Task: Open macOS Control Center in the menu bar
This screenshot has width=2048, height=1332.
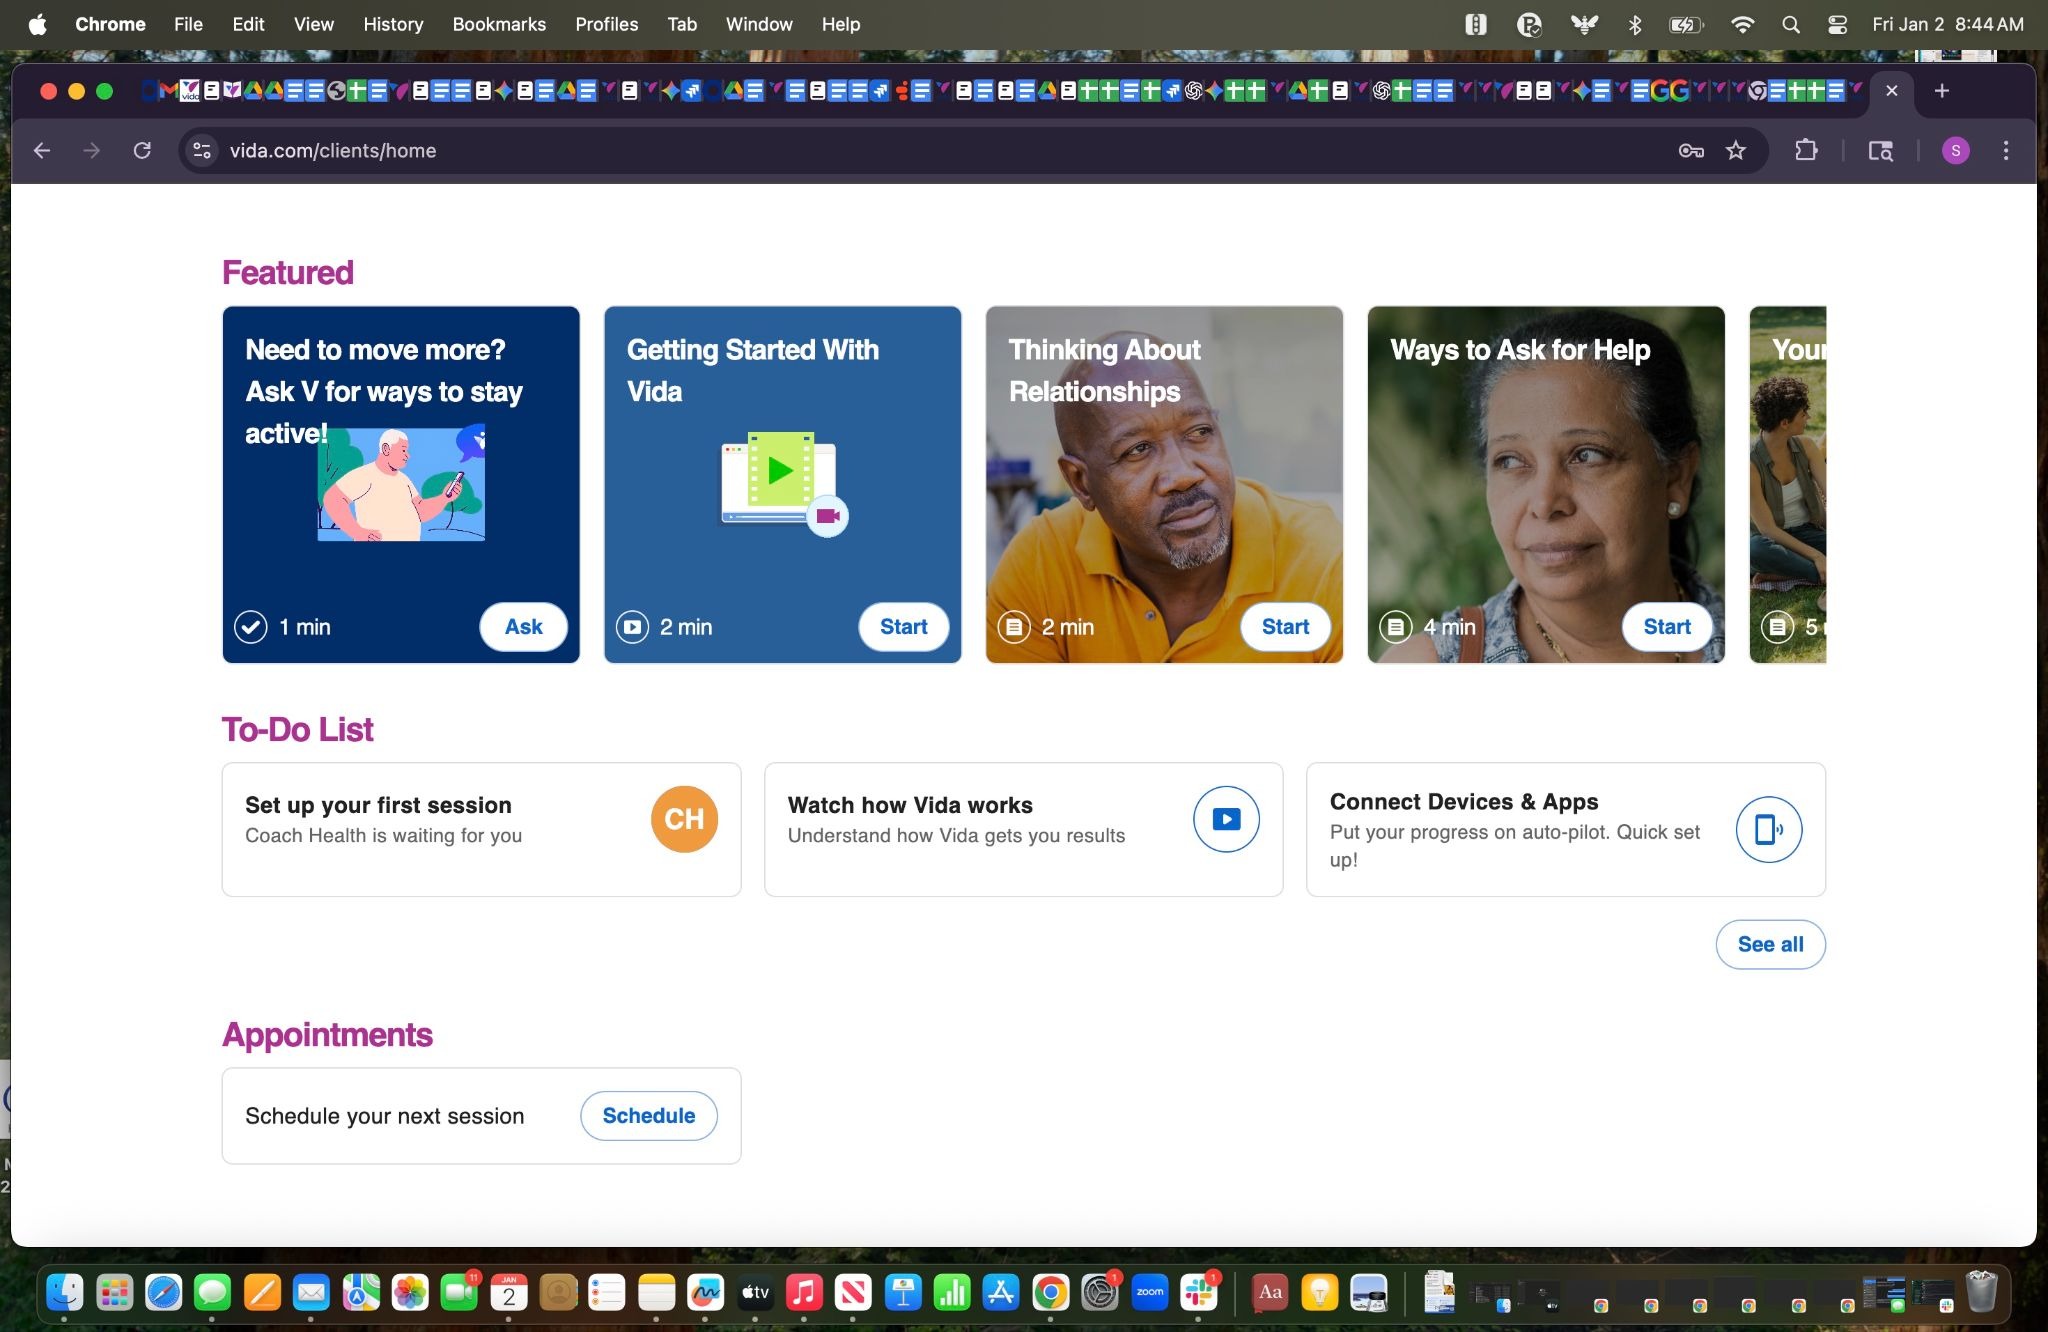Action: (1837, 25)
